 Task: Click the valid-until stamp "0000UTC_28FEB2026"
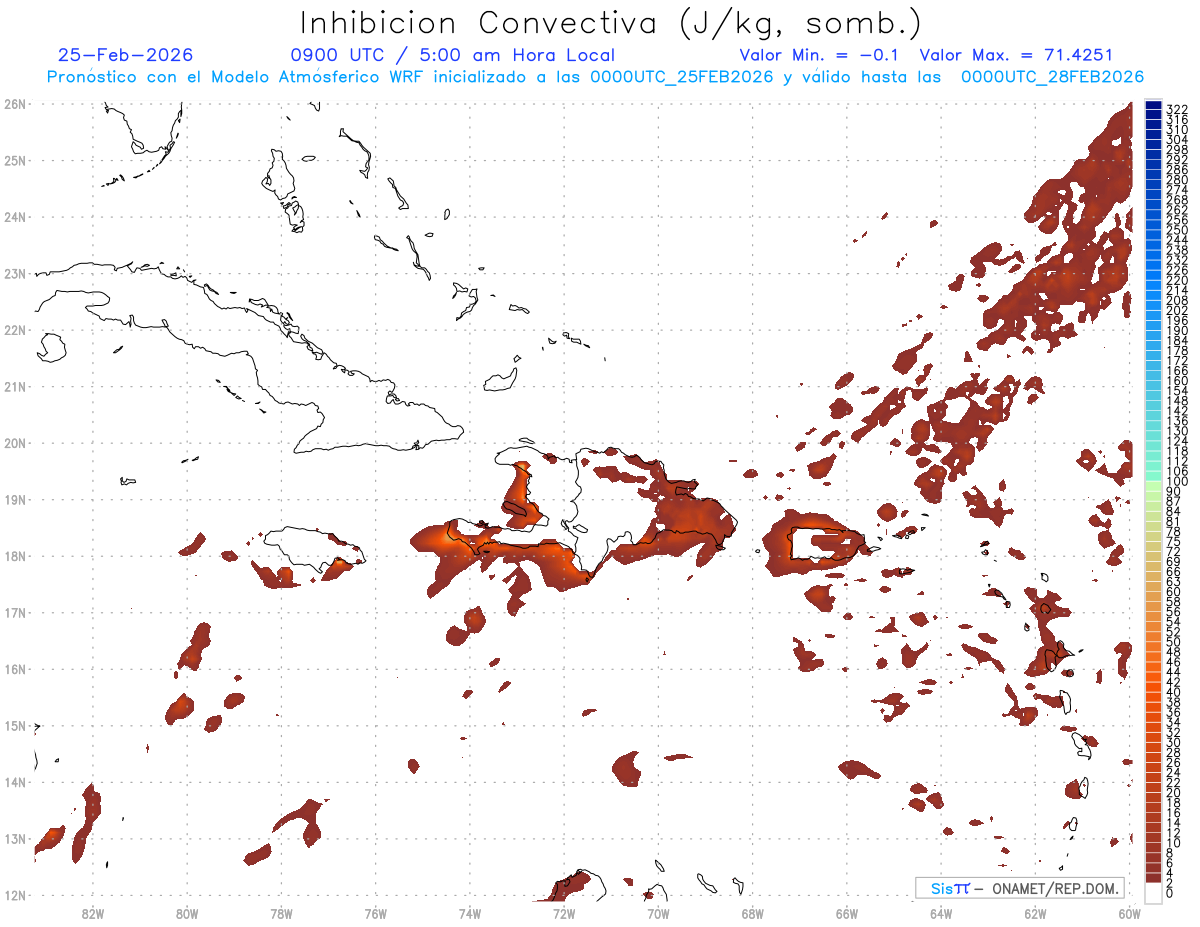(x=1052, y=77)
